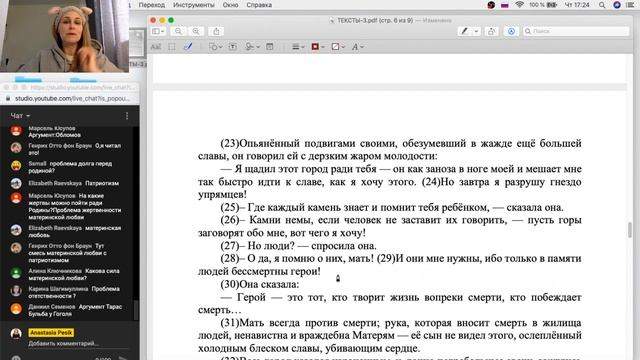
Task: Click the lock icon beside studio.youtube.com
Action: click(8, 99)
